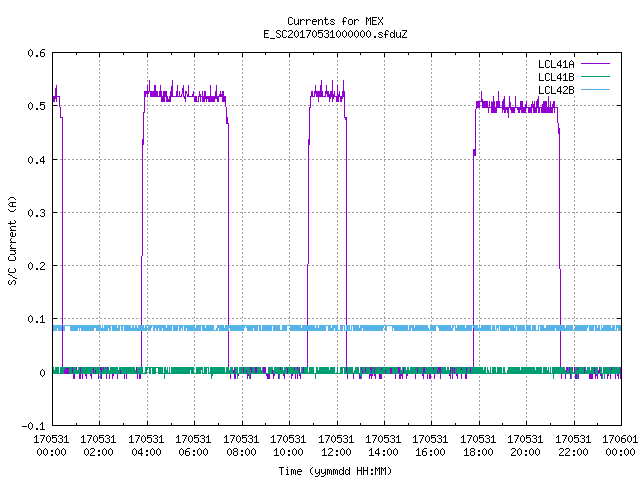Click the chart title 'Currents for MEX'

[335, 21]
